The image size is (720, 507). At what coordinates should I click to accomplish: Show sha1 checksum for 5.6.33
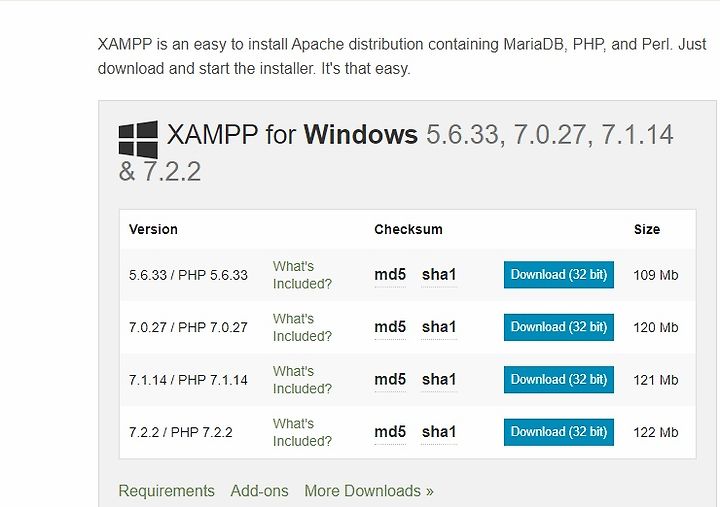[439, 275]
